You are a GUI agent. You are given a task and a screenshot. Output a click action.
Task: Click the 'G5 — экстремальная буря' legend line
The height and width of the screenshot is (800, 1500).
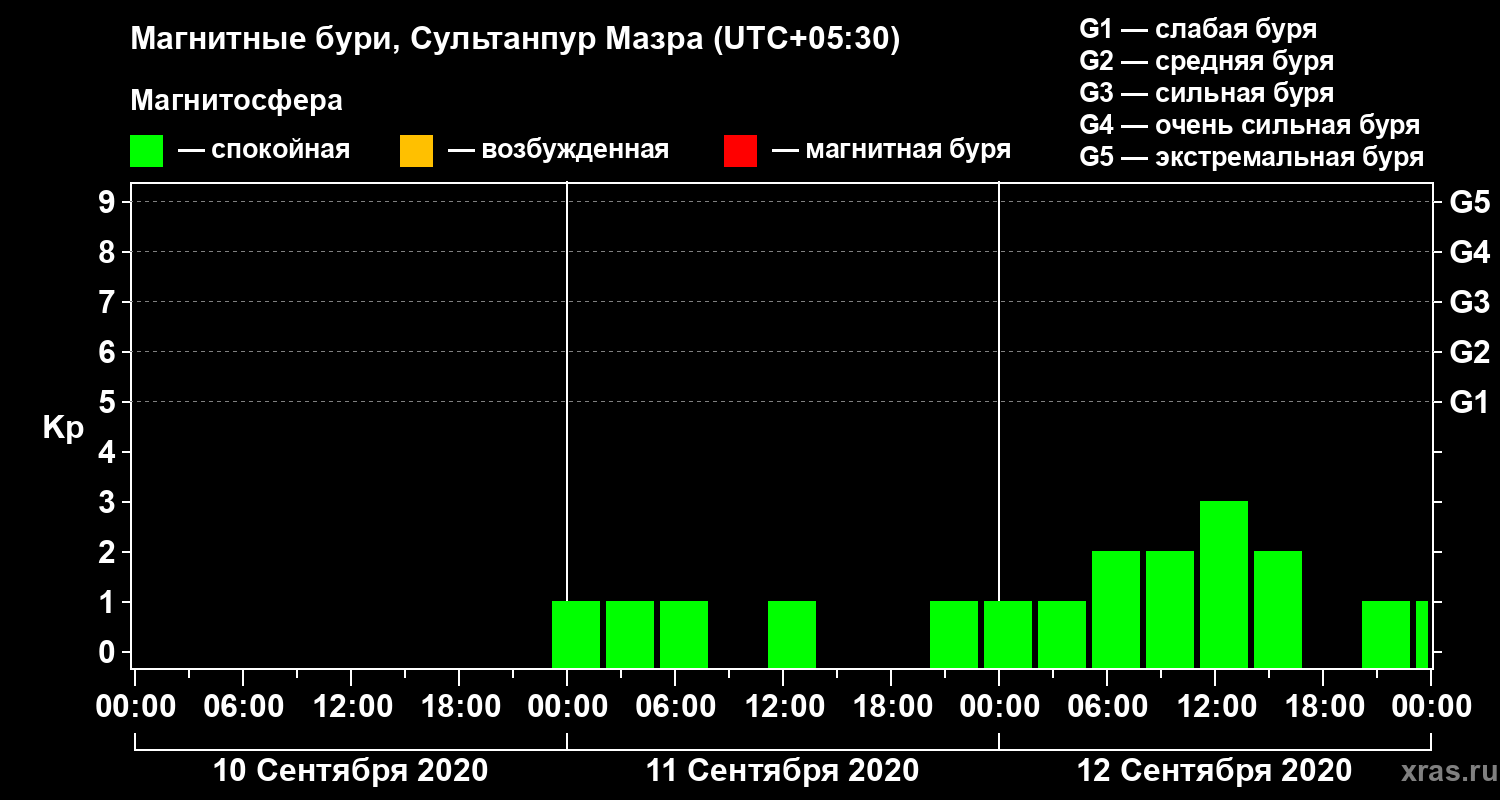click(x=1252, y=157)
